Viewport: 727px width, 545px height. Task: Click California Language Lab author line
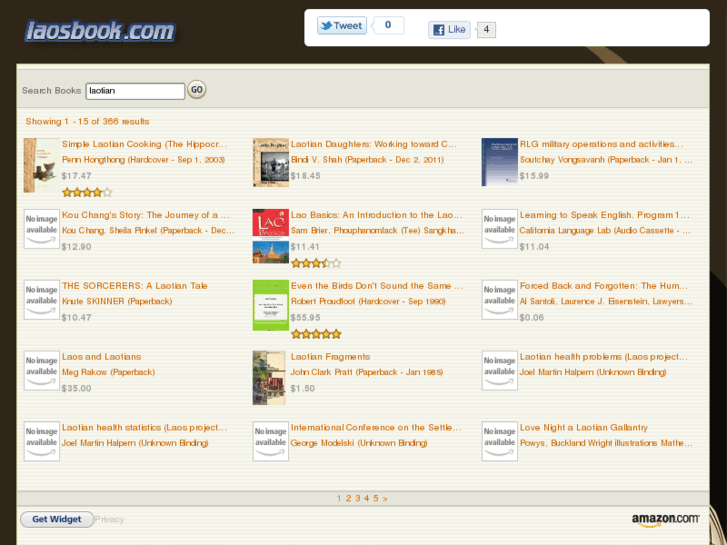605,231
